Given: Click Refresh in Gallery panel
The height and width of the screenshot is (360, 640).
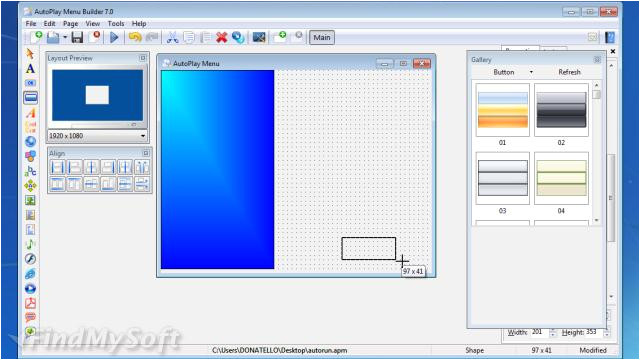Looking at the screenshot, I should [x=569, y=72].
